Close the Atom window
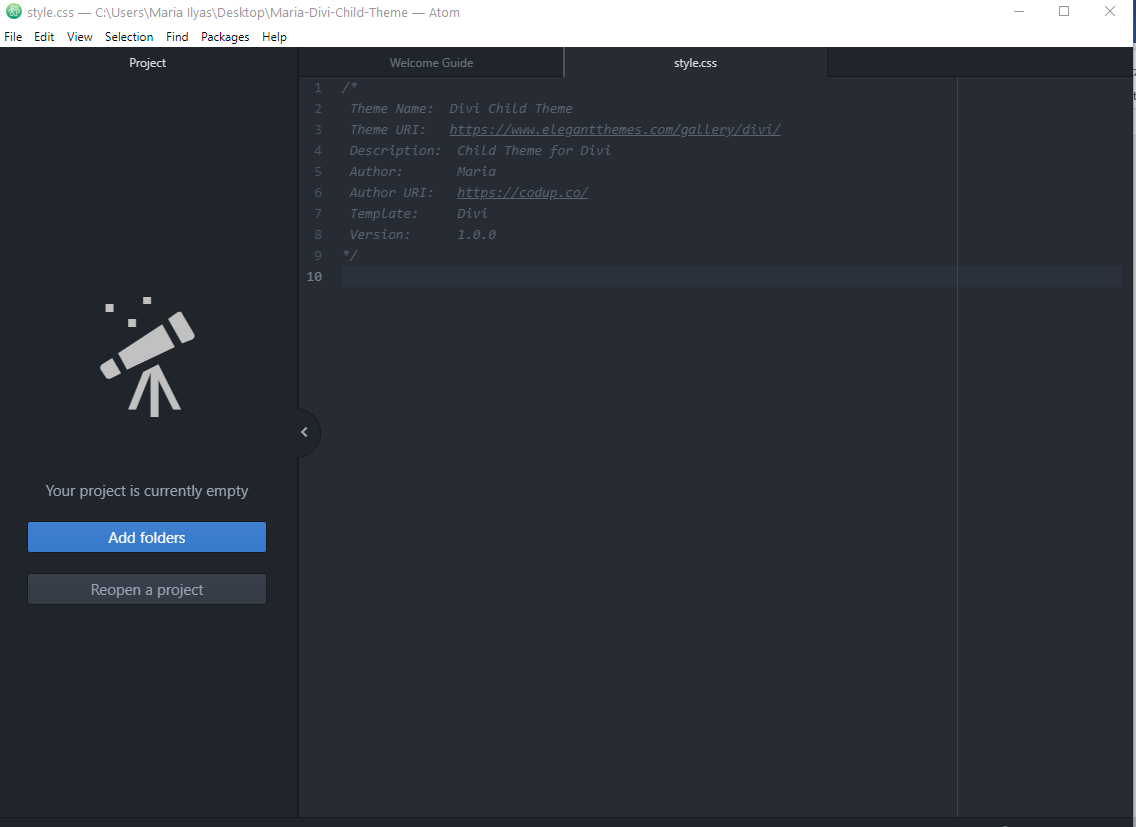1136x827 pixels. (x=1110, y=12)
